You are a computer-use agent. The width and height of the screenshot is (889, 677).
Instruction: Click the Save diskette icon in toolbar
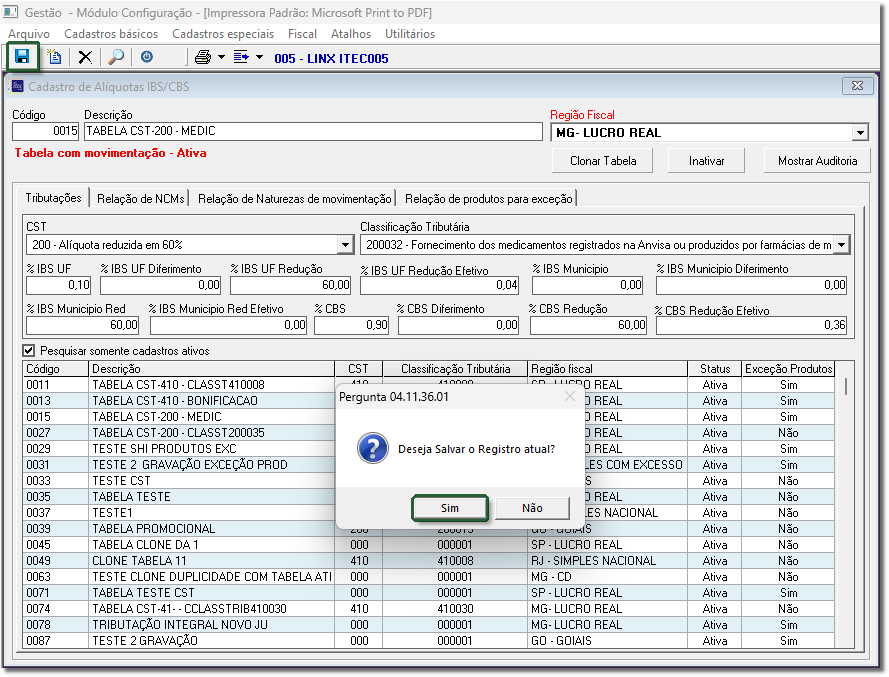click(22, 57)
